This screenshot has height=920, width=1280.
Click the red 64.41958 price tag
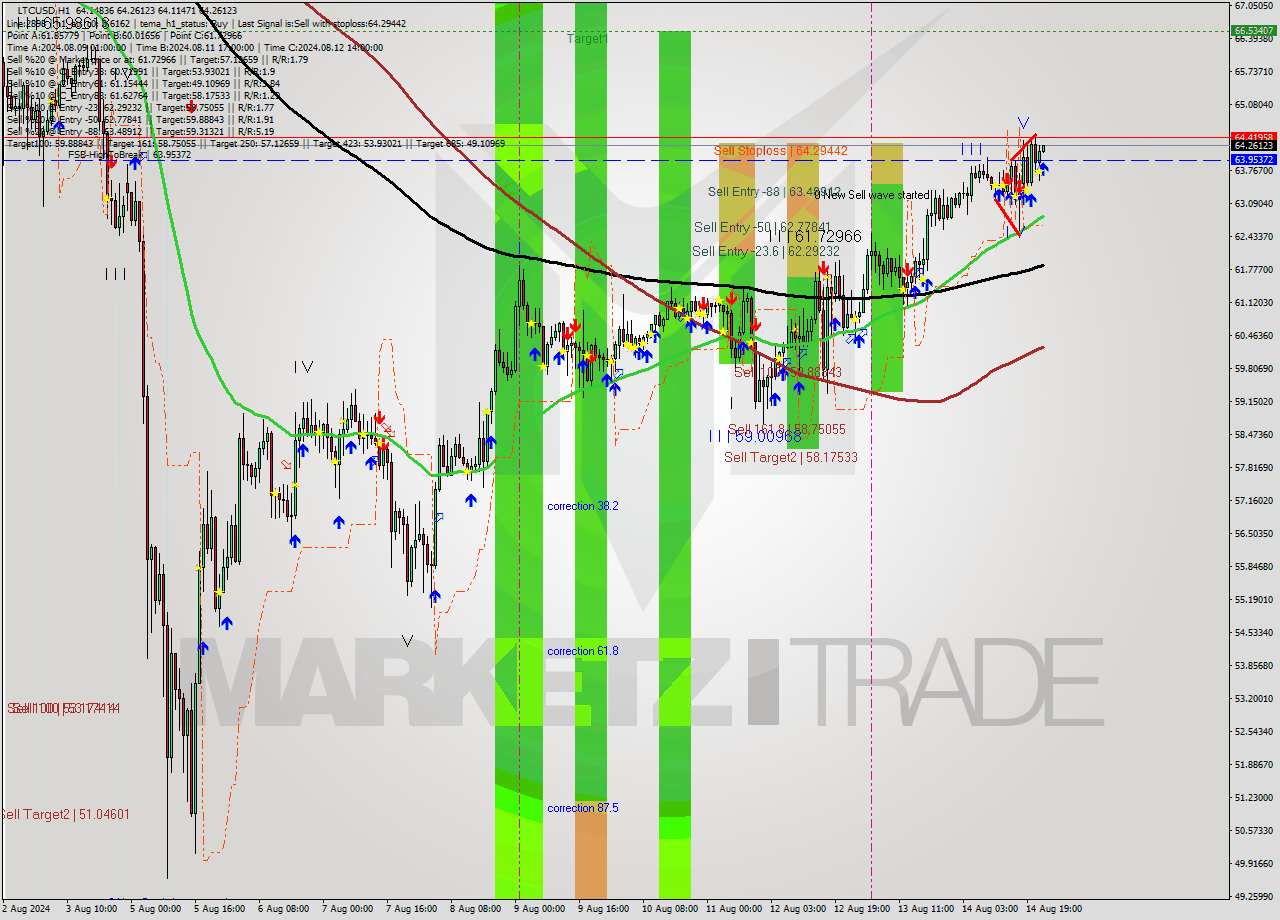point(1253,137)
